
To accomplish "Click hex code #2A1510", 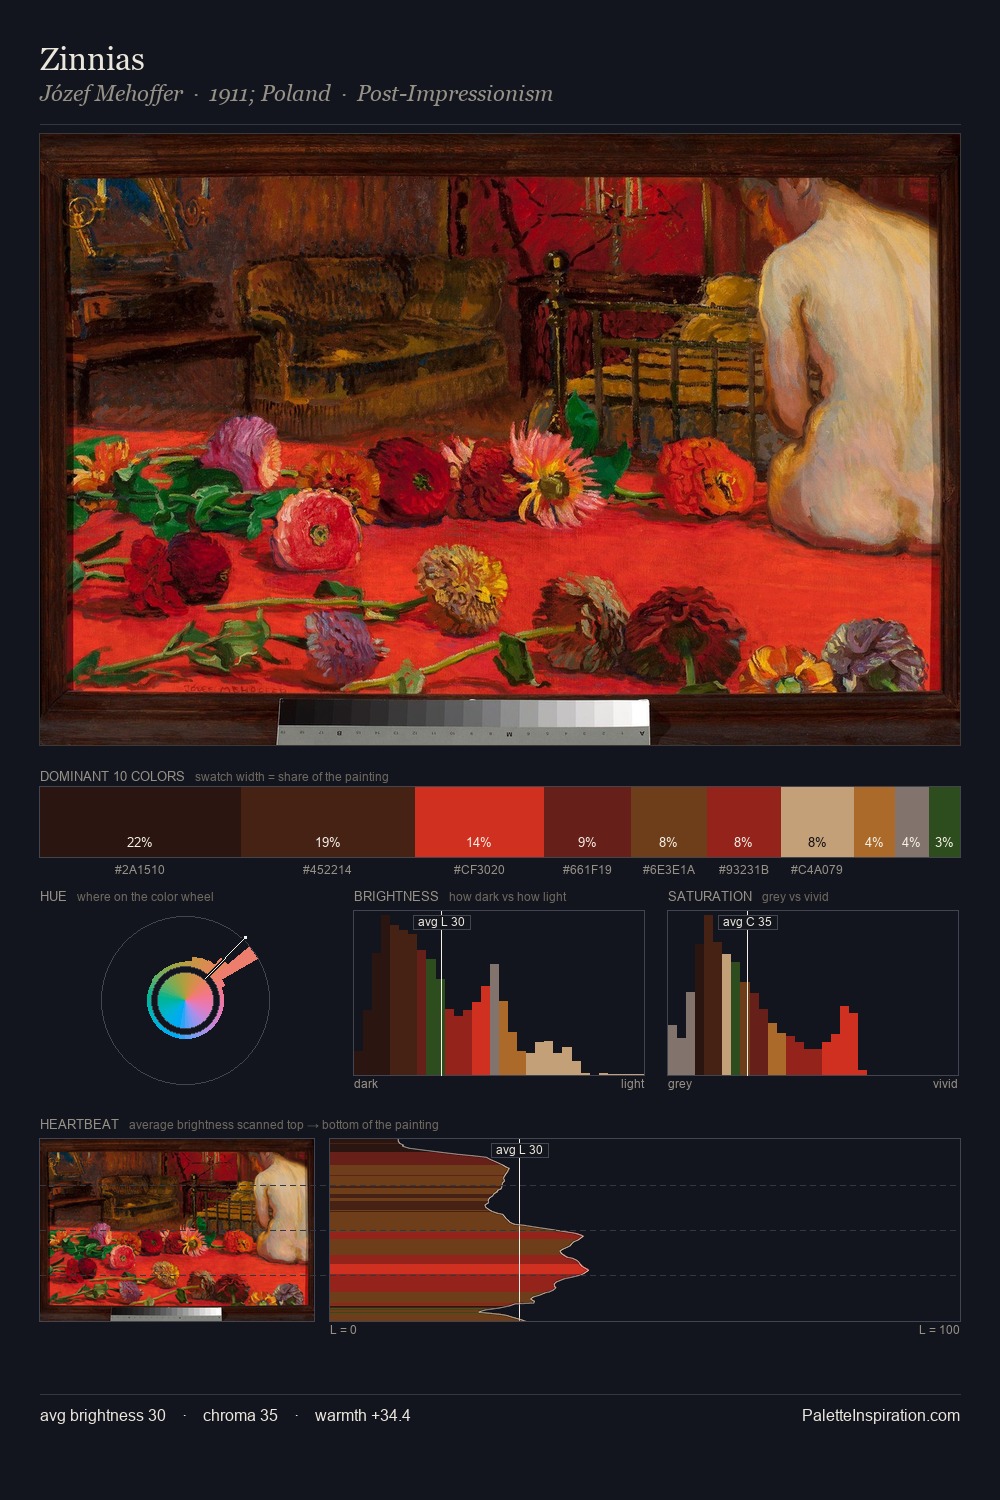I will 140,870.
